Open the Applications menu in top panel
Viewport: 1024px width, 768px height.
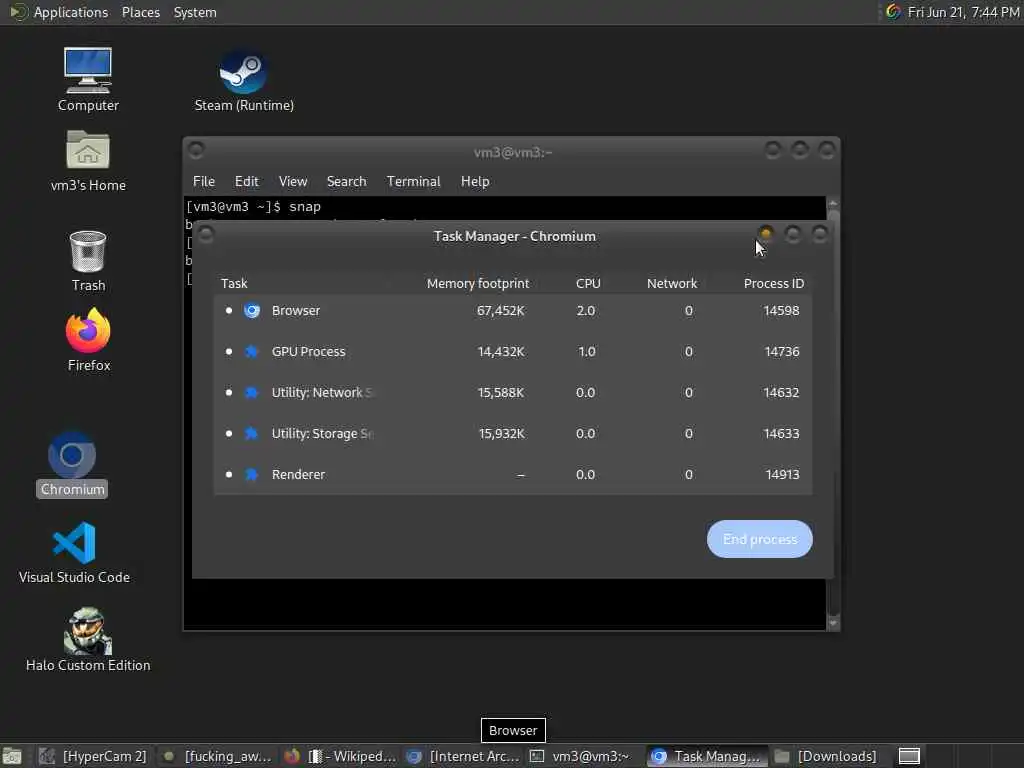[x=71, y=12]
